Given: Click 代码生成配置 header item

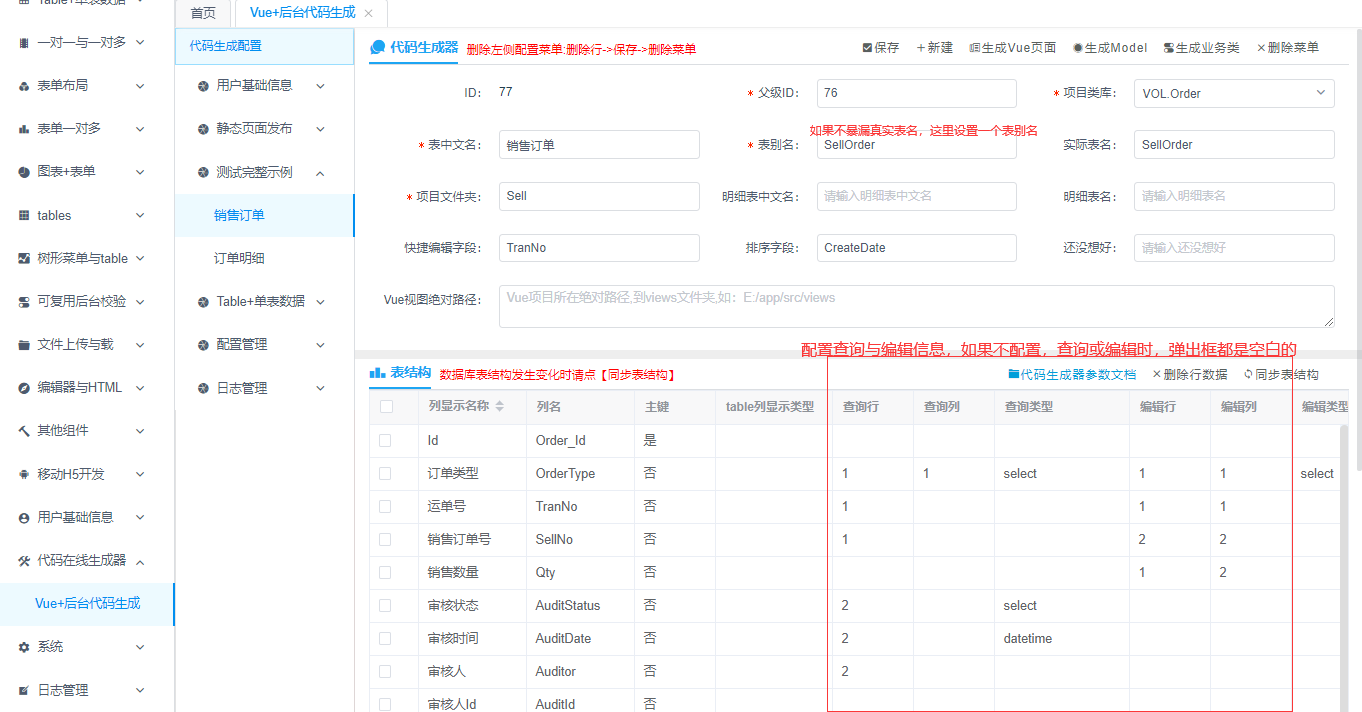Looking at the screenshot, I should tap(264, 46).
